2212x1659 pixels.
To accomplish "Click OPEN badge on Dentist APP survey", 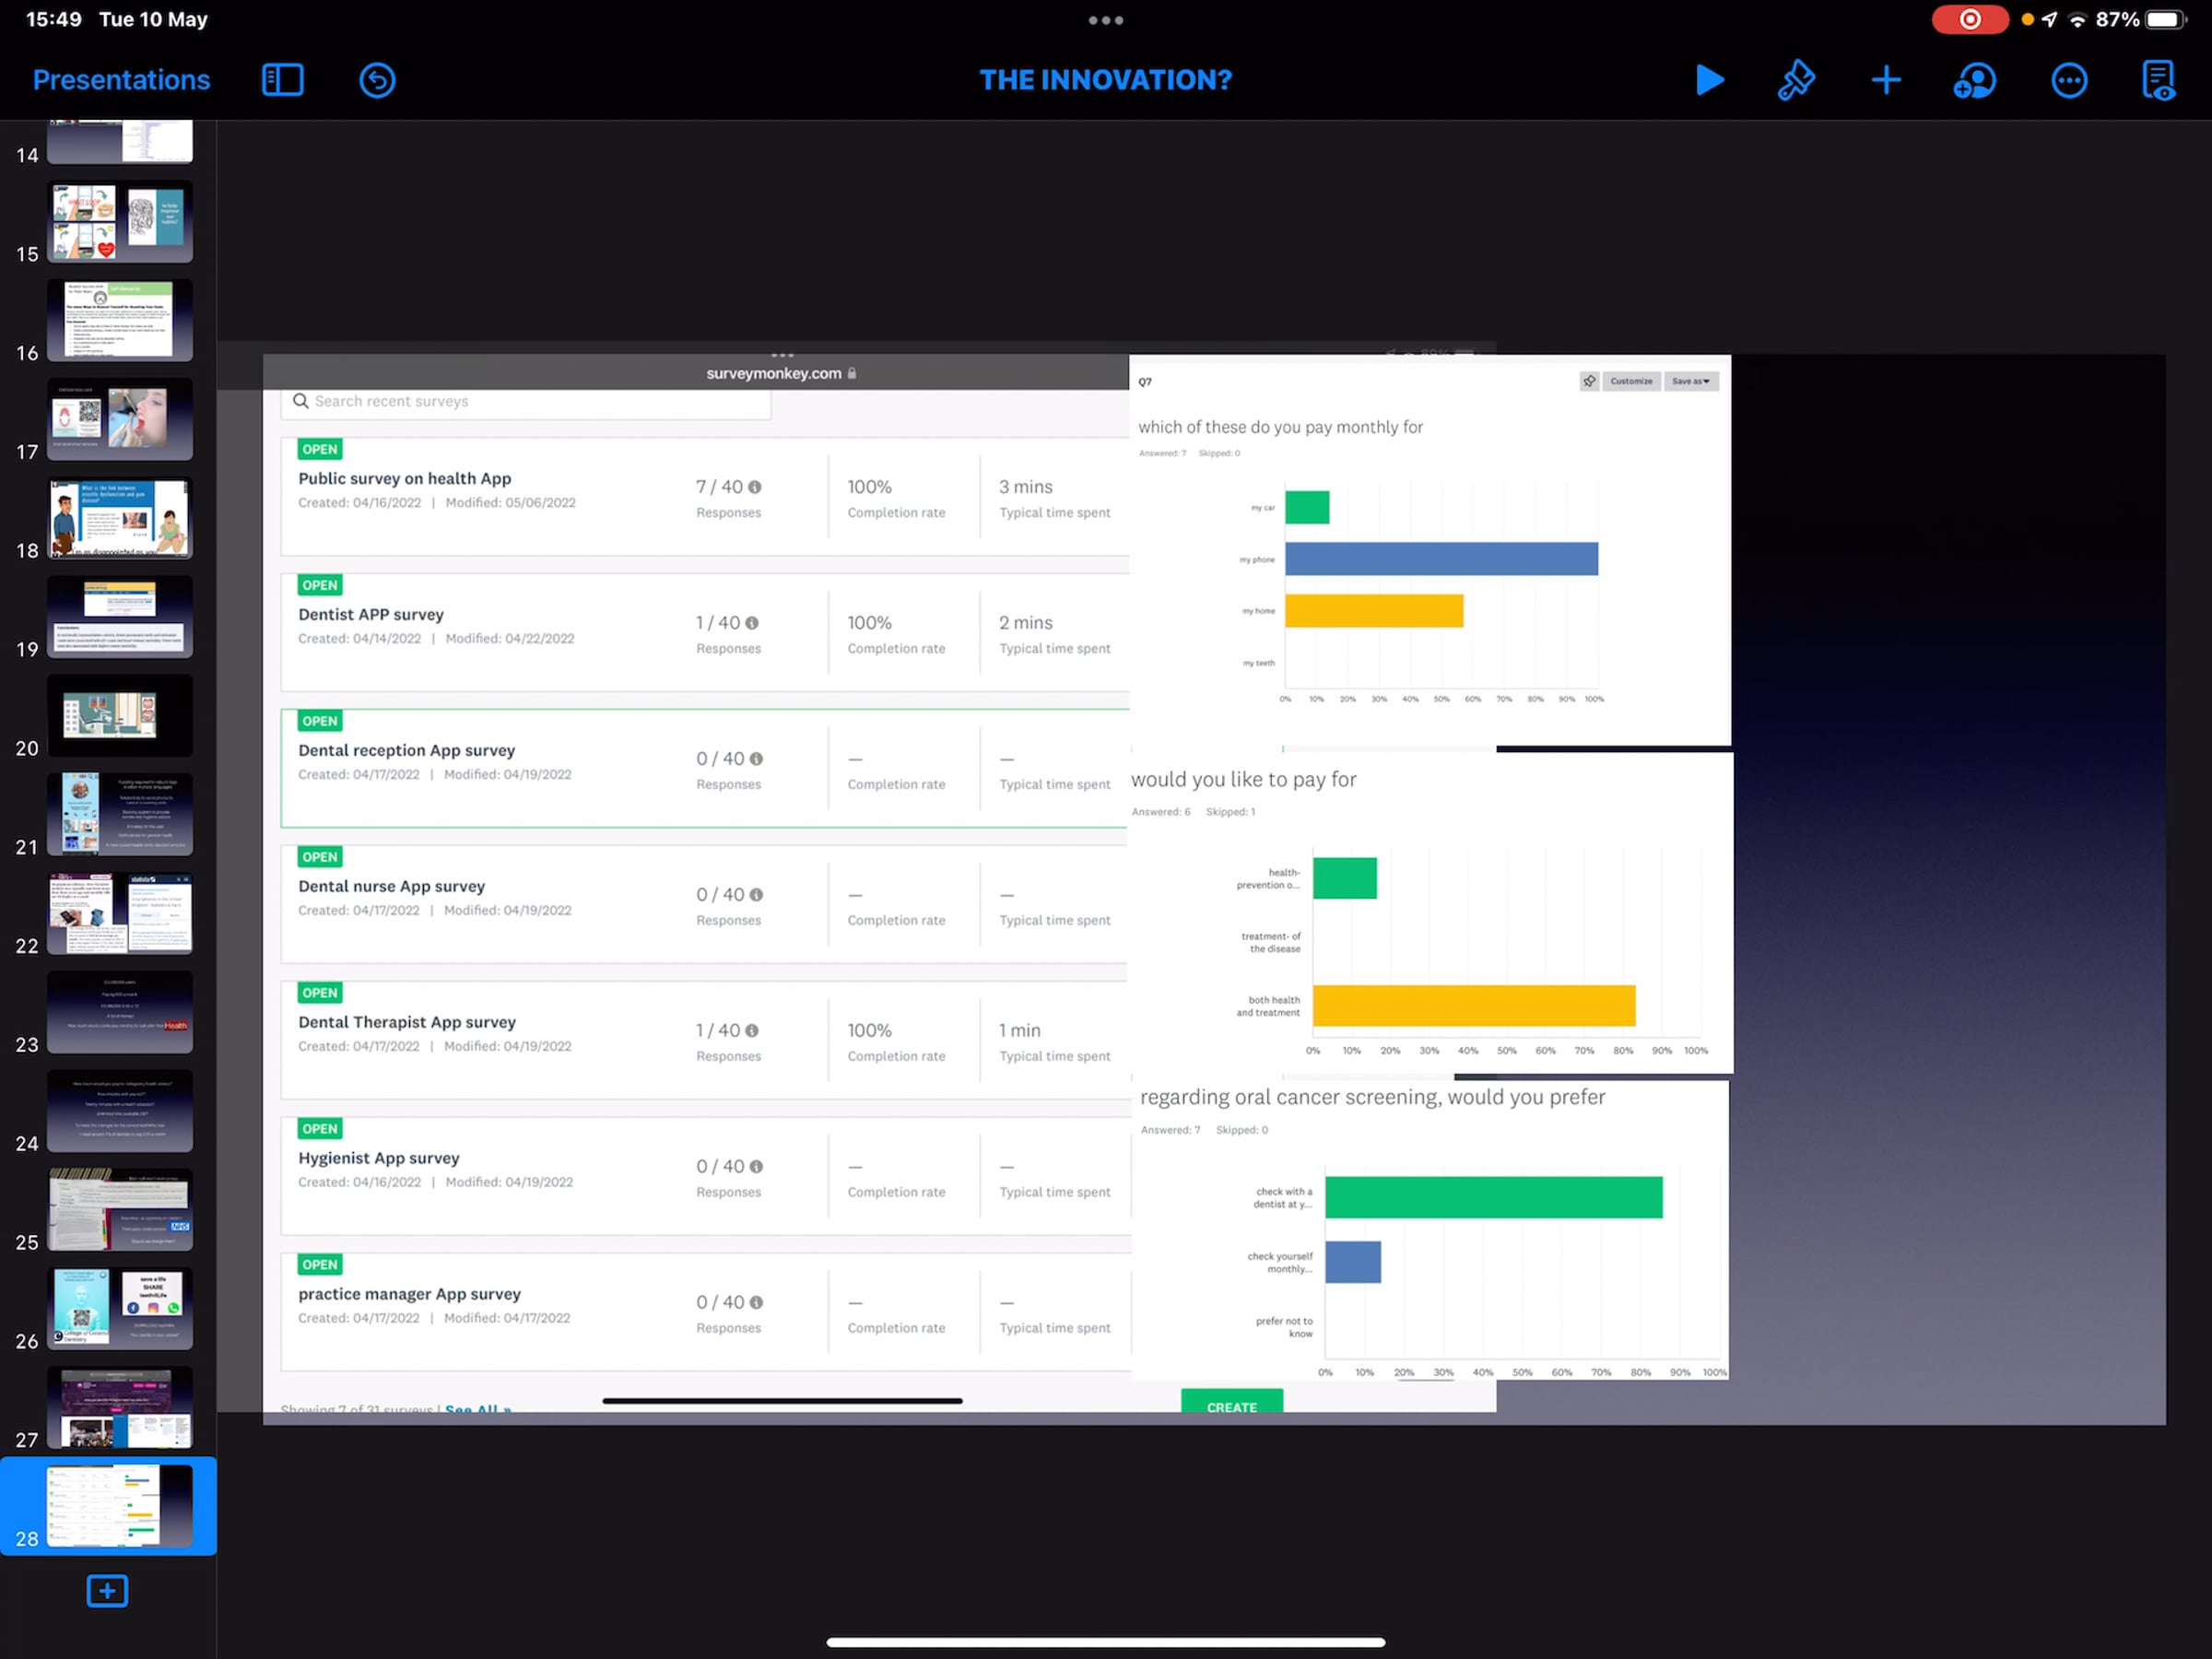I will click(x=320, y=585).
